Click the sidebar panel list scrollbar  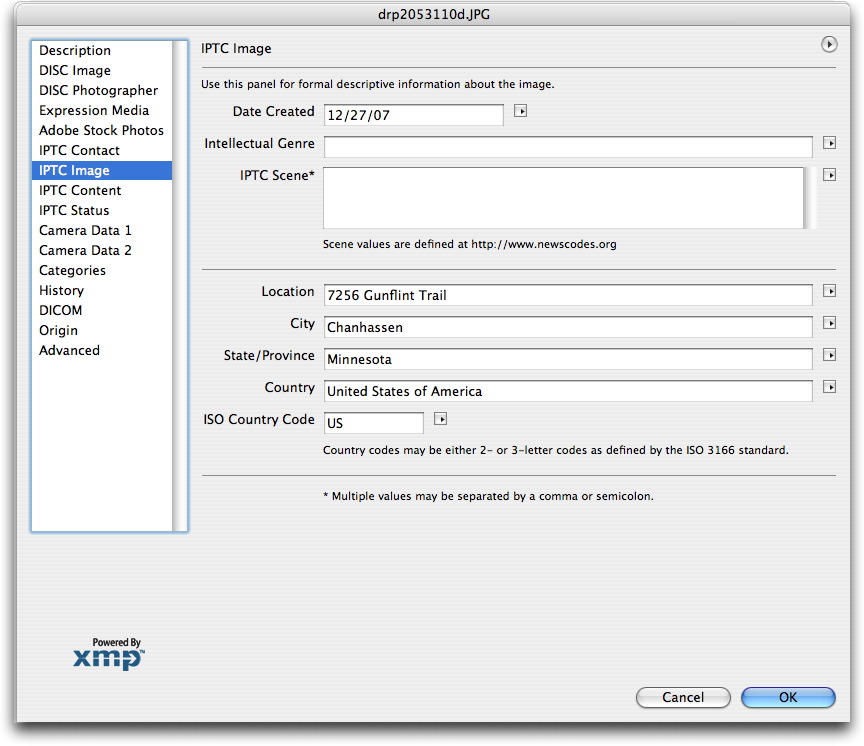click(x=180, y=285)
